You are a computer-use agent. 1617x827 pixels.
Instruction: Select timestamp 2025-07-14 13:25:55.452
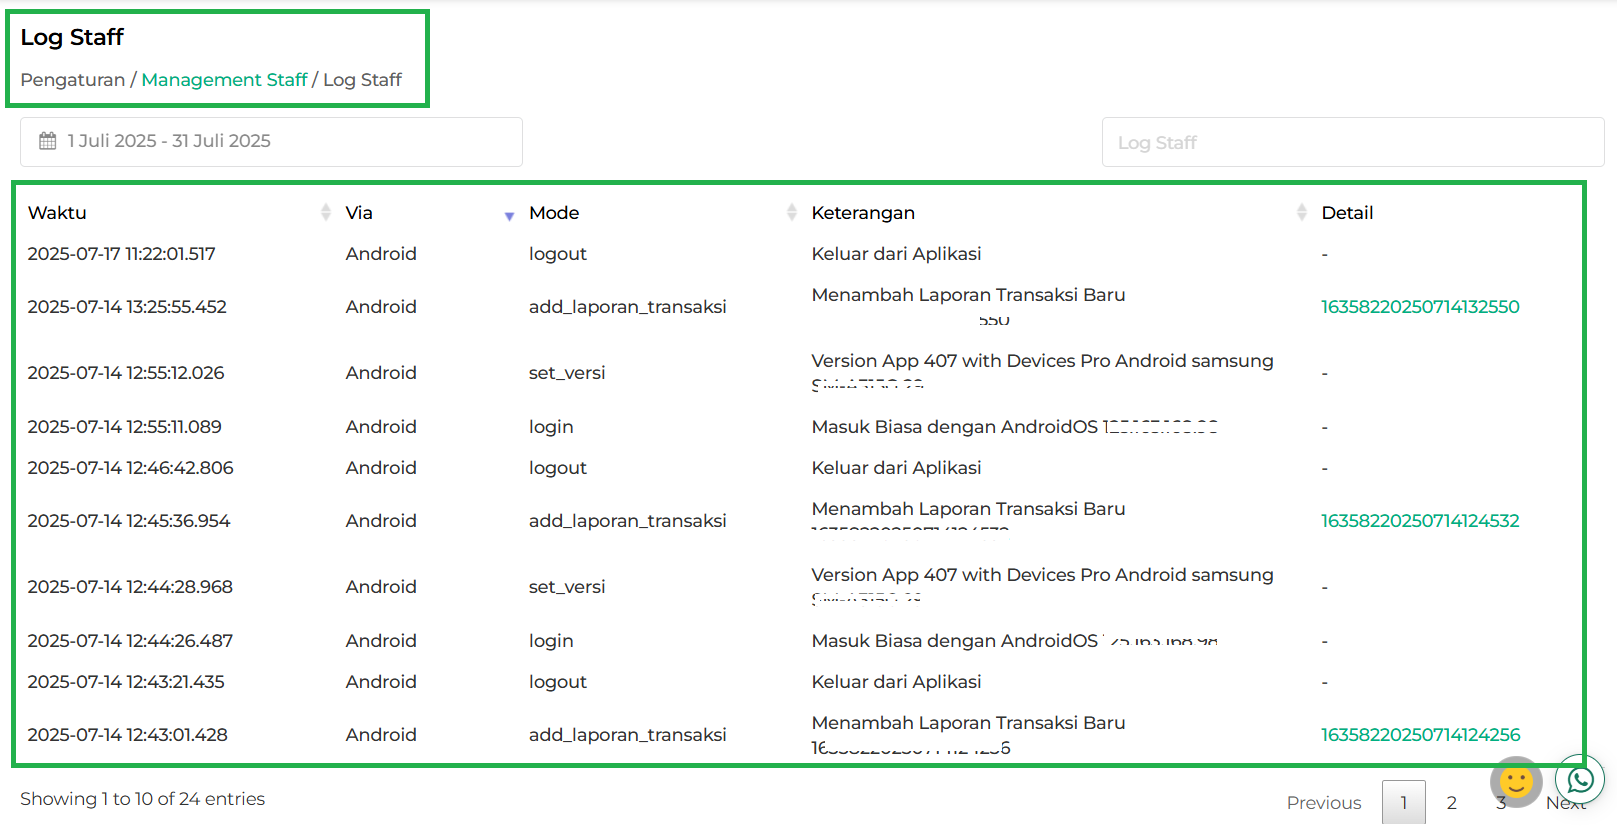click(x=127, y=307)
